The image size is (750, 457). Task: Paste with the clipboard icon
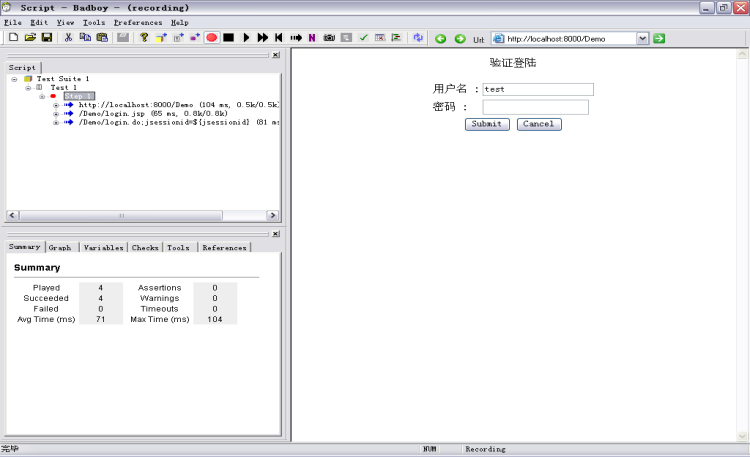102,37
